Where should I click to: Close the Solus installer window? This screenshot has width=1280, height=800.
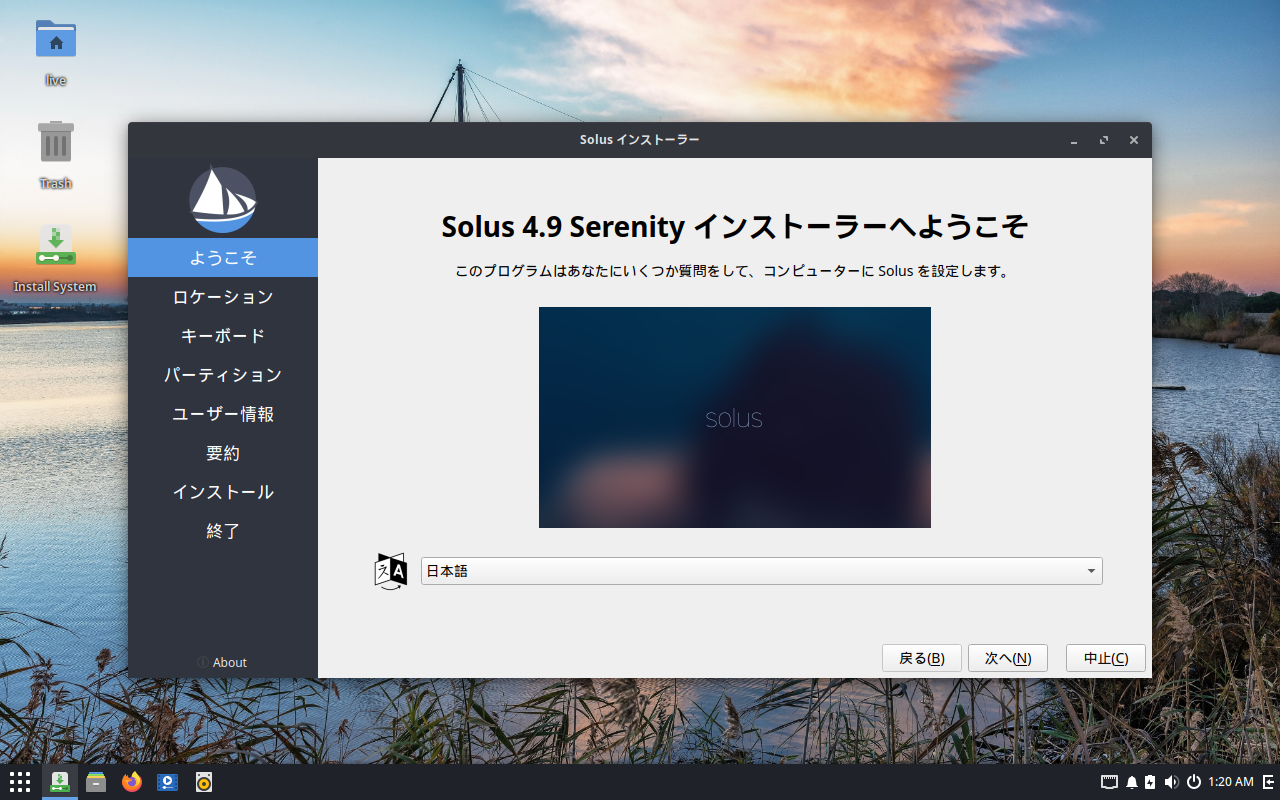[1134, 141]
